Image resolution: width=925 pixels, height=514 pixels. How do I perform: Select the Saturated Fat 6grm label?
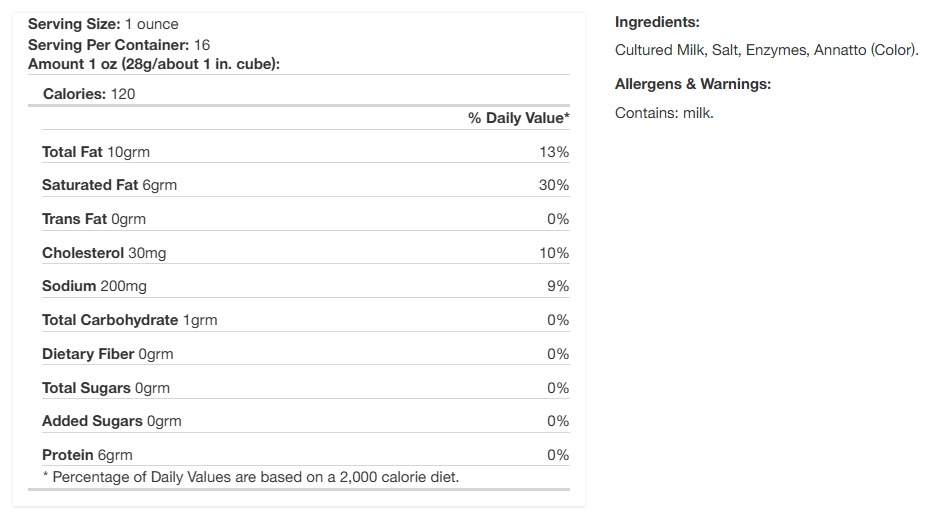[x=109, y=185]
